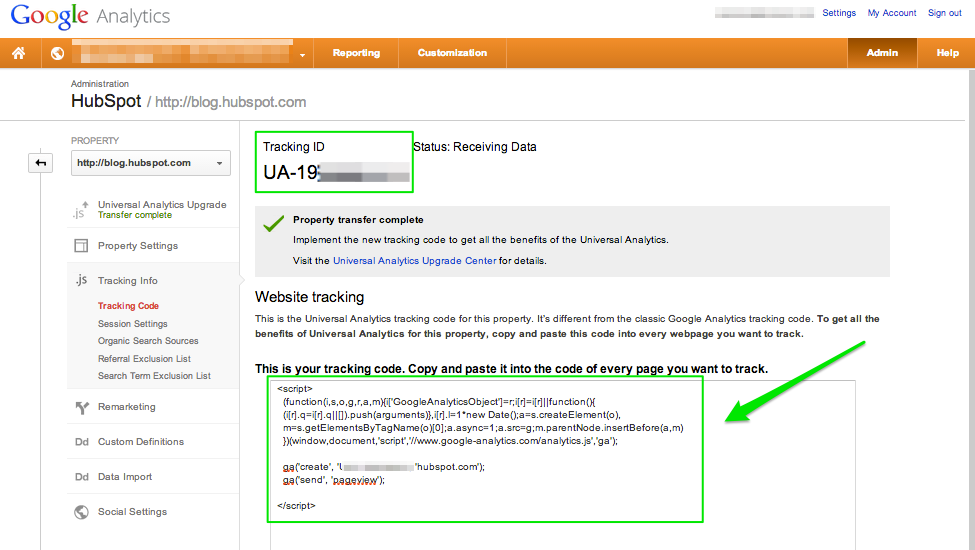Image resolution: width=975 pixels, height=550 pixels.
Task: Click the Remarketing fork icon
Action: 81,407
